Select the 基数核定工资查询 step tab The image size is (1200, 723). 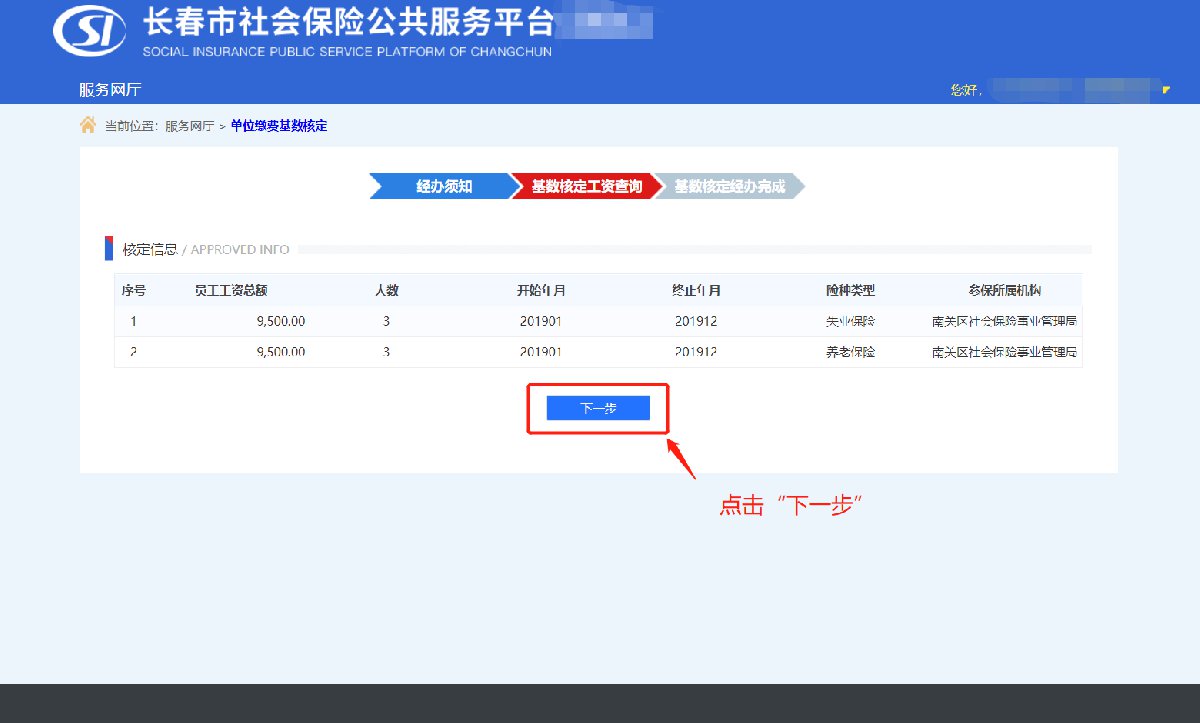586,187
